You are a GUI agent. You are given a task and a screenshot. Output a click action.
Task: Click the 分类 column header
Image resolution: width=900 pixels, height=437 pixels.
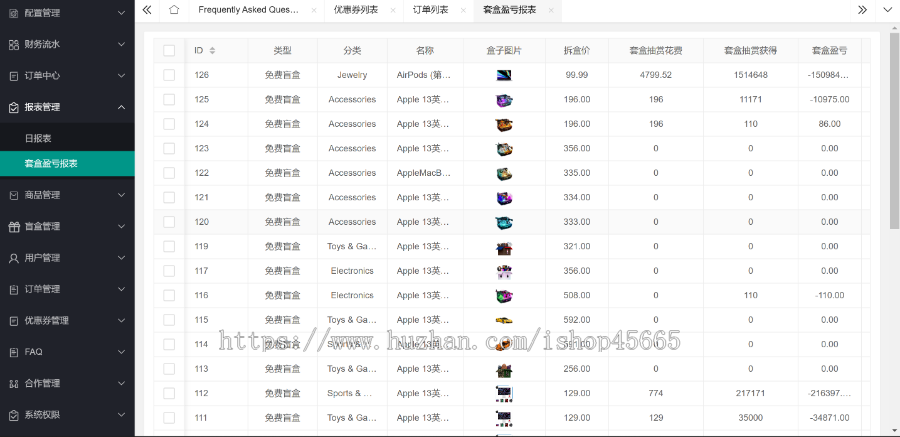(x=352, y=51)
